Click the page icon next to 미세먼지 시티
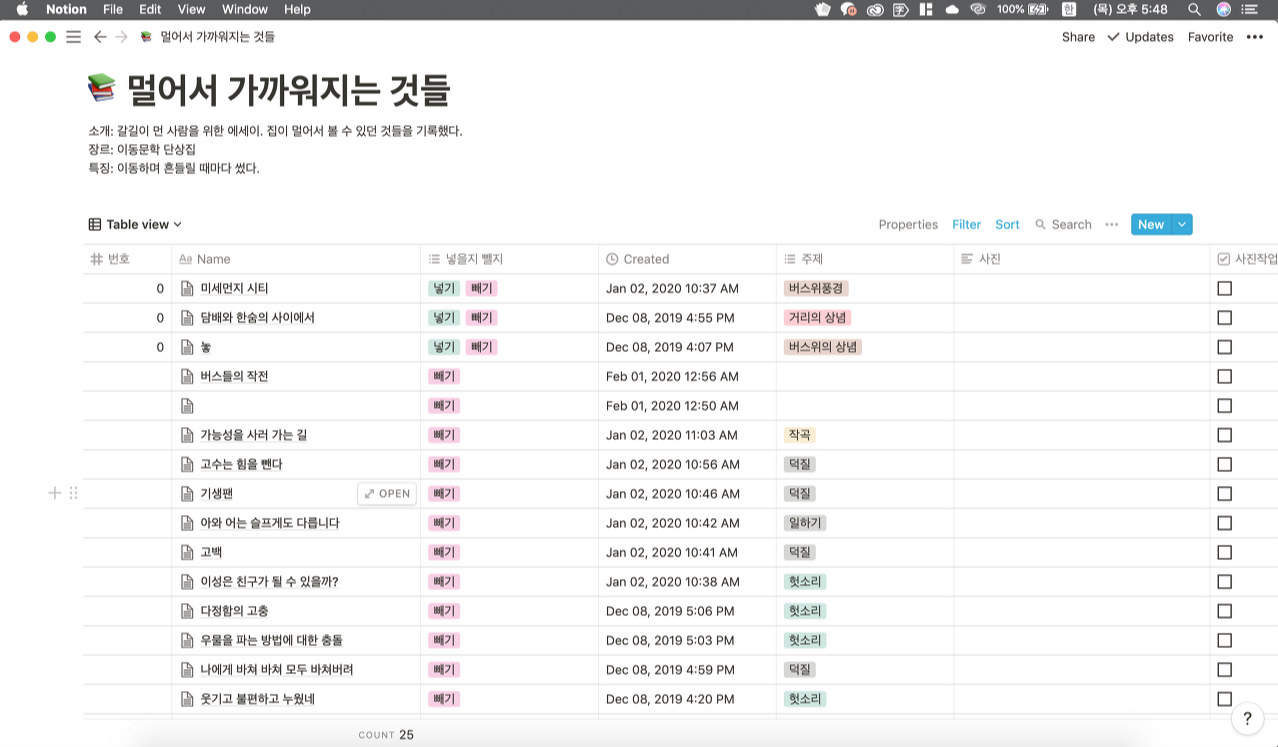The width and height of the screenshot is (1278, 747). (x=188, y=288)
